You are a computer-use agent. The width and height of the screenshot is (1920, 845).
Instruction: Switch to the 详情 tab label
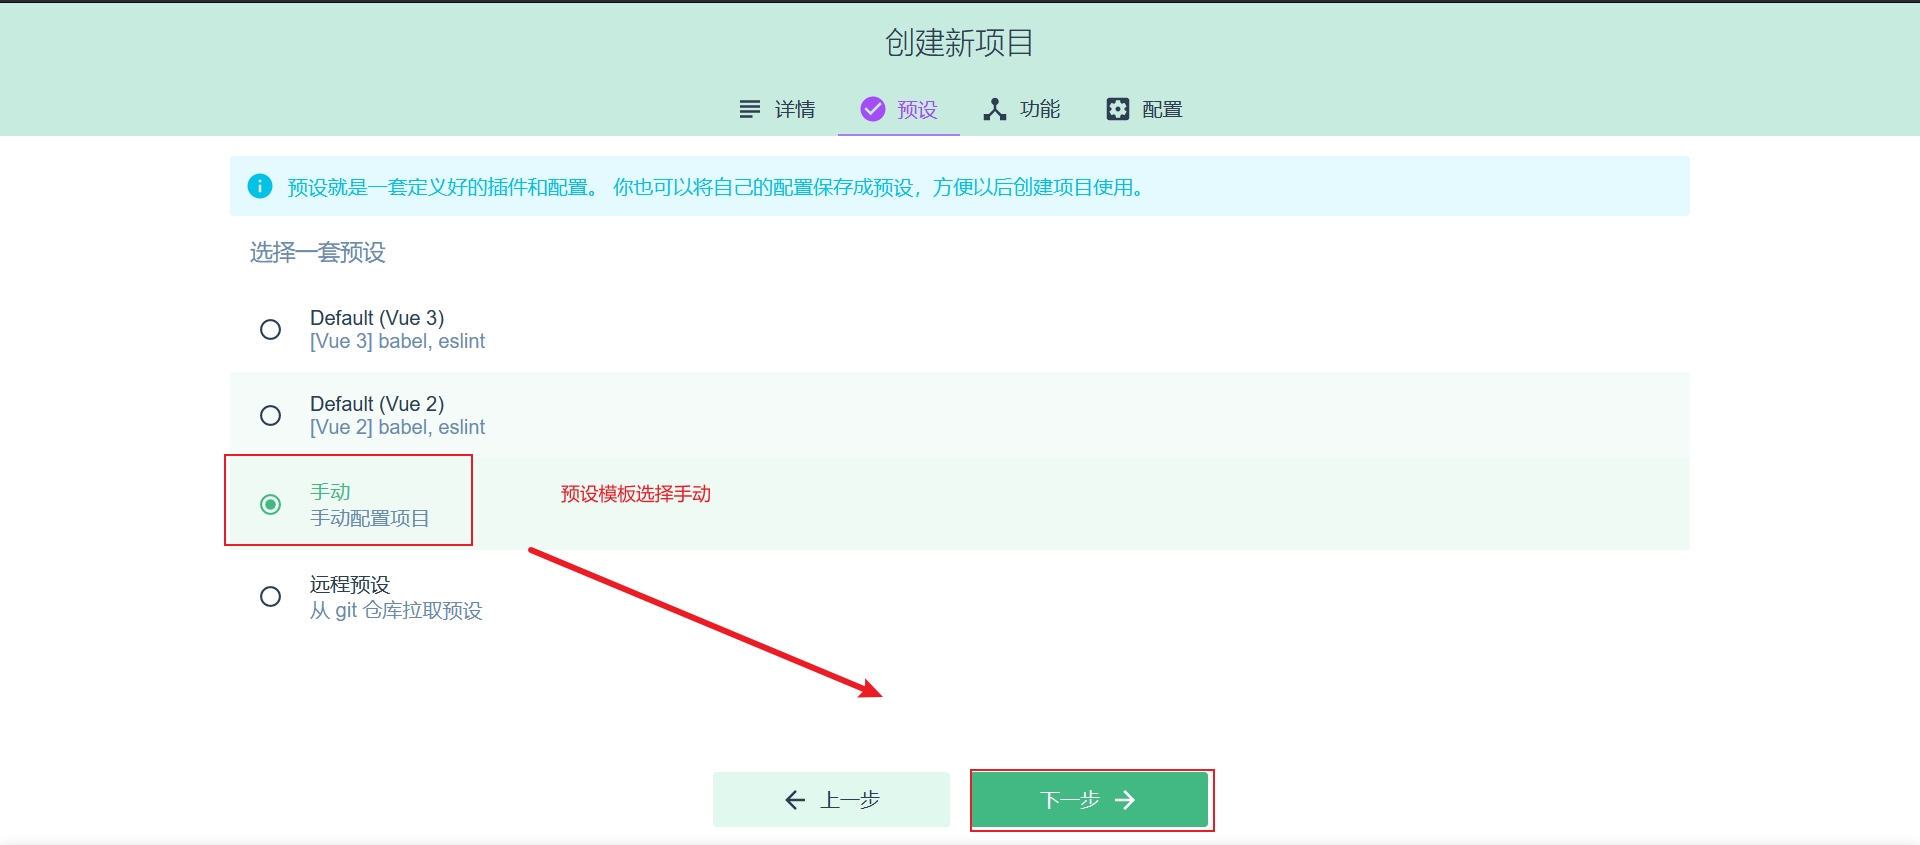point(795,109)
